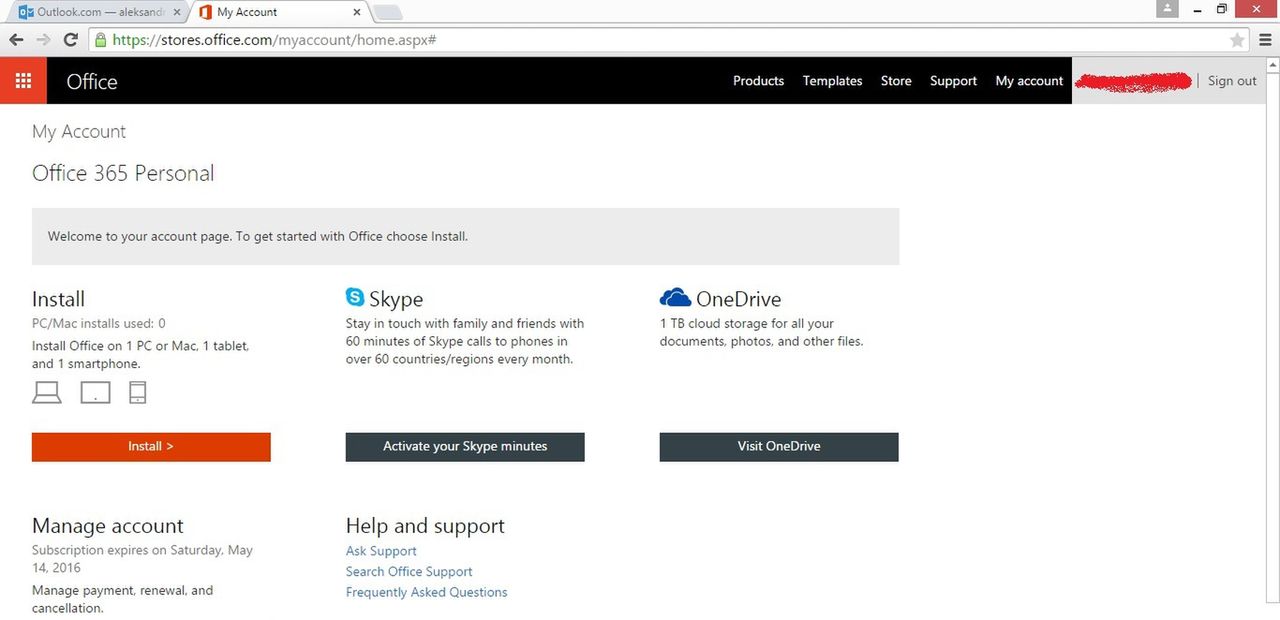Click the green padlock security icon
The image size is (1280, 620).
click(100, 40)
